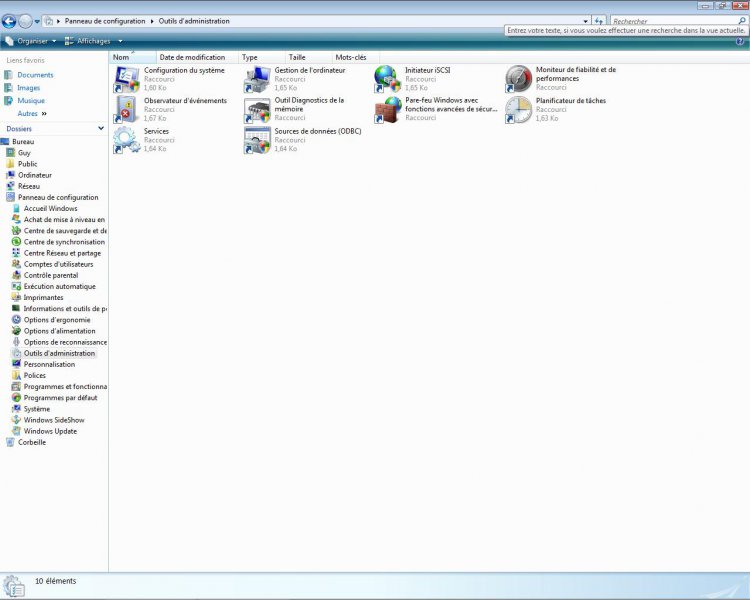
Task: Open Gestion de l'ordinateur icon
Action: 257,79
